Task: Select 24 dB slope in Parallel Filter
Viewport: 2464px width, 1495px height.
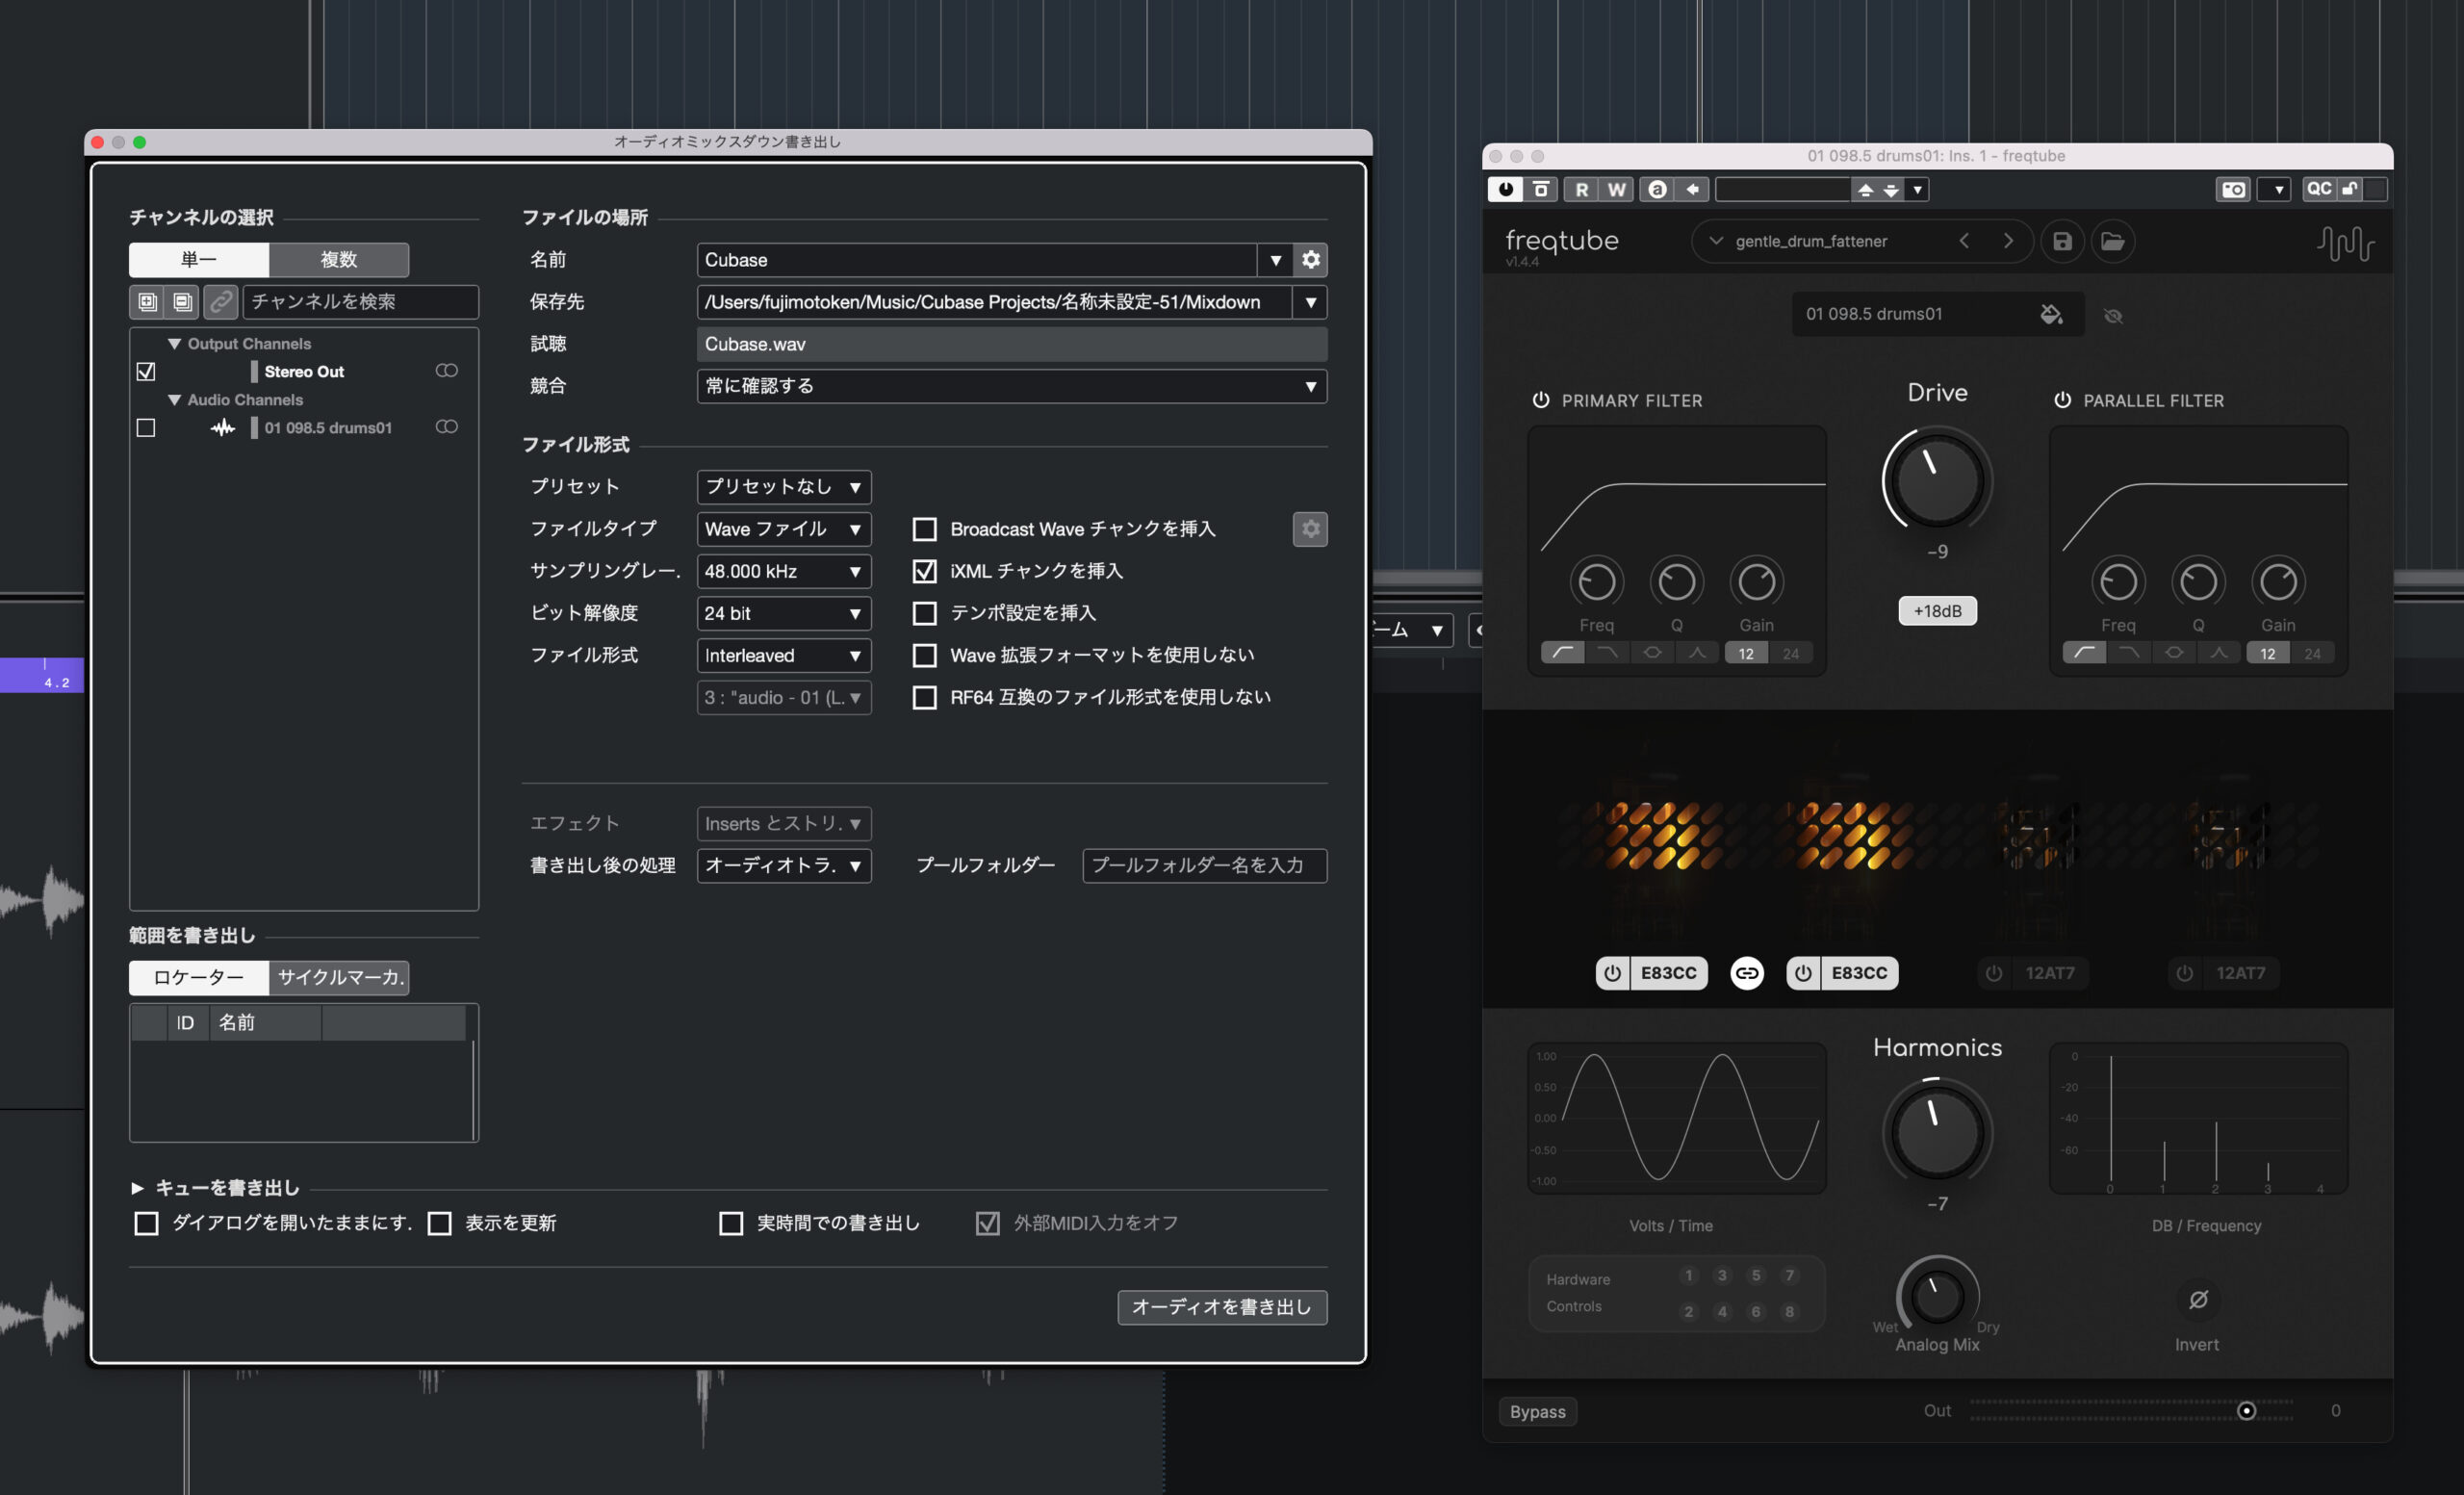Action: point(2312,653)
